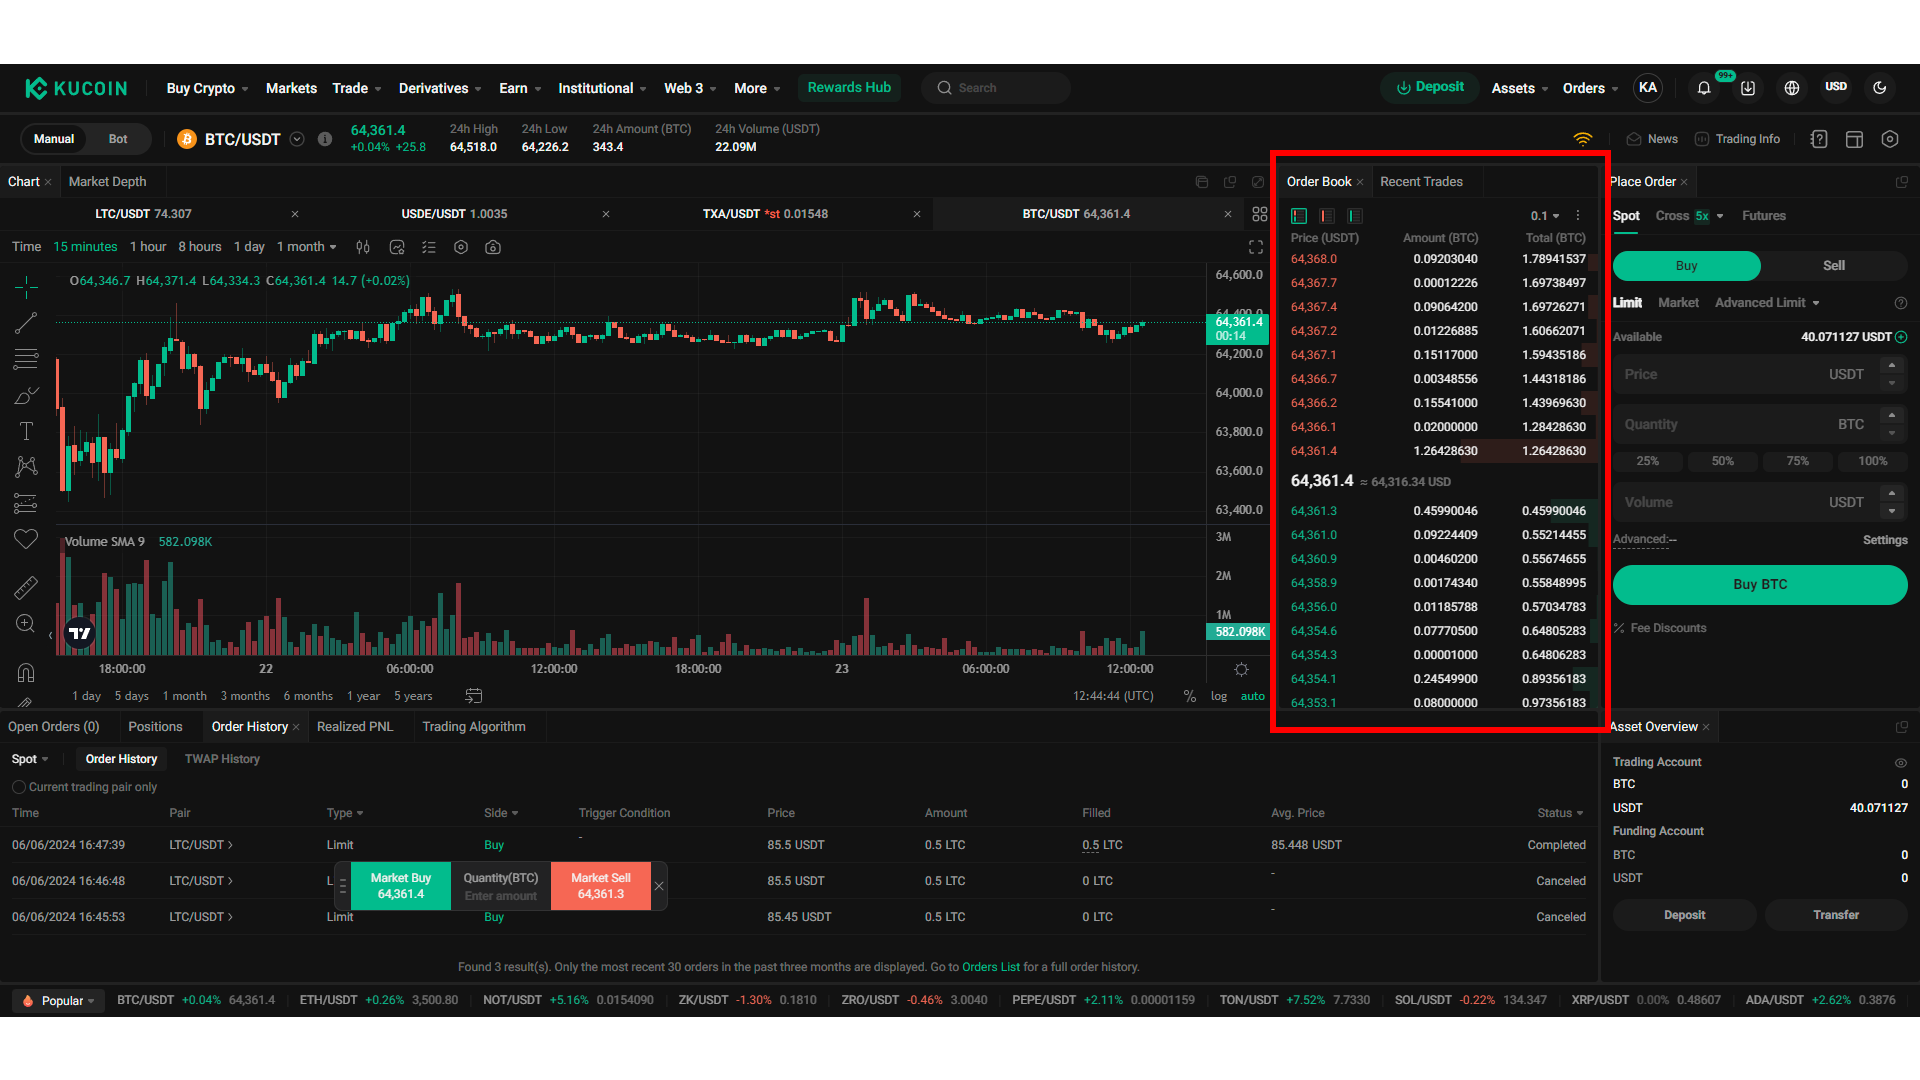1920x1080 pixels.
Task: Take chart snapshot with camera icon
Action: tap(493, 247)
